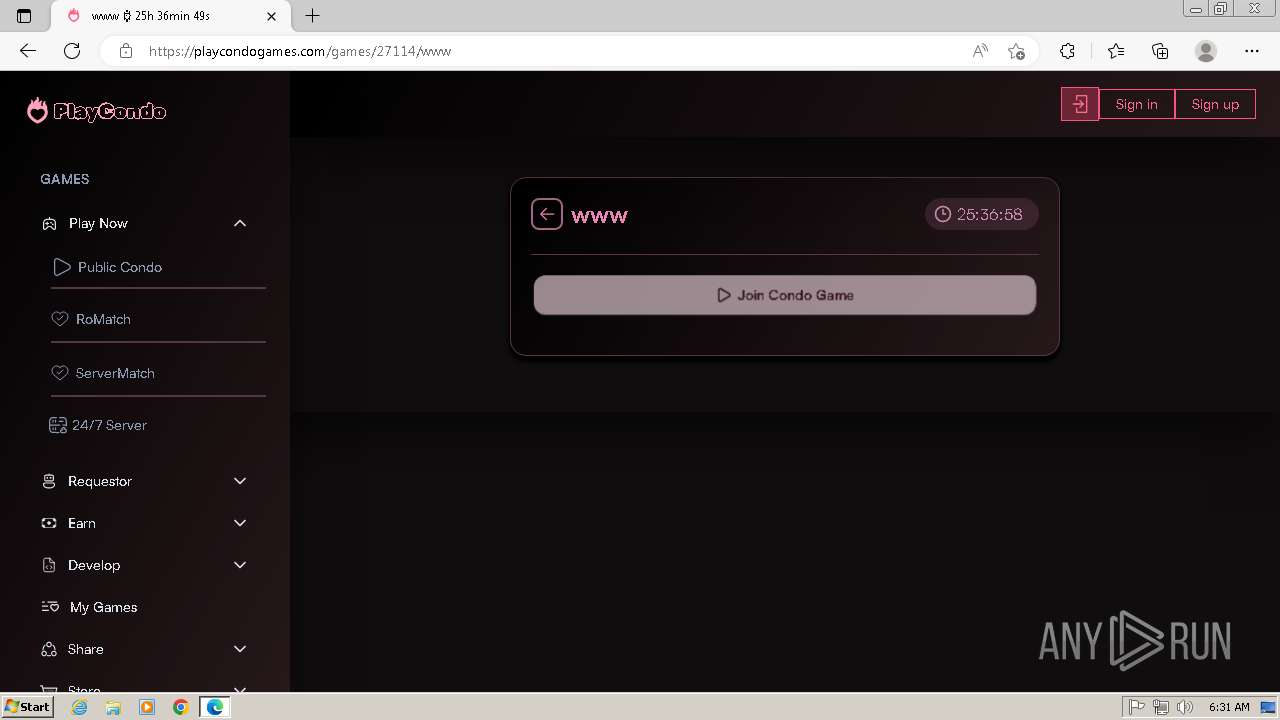Click the login arrow icon button
The height and width of the screenshot is (720, 1280).
(1080, 104)
